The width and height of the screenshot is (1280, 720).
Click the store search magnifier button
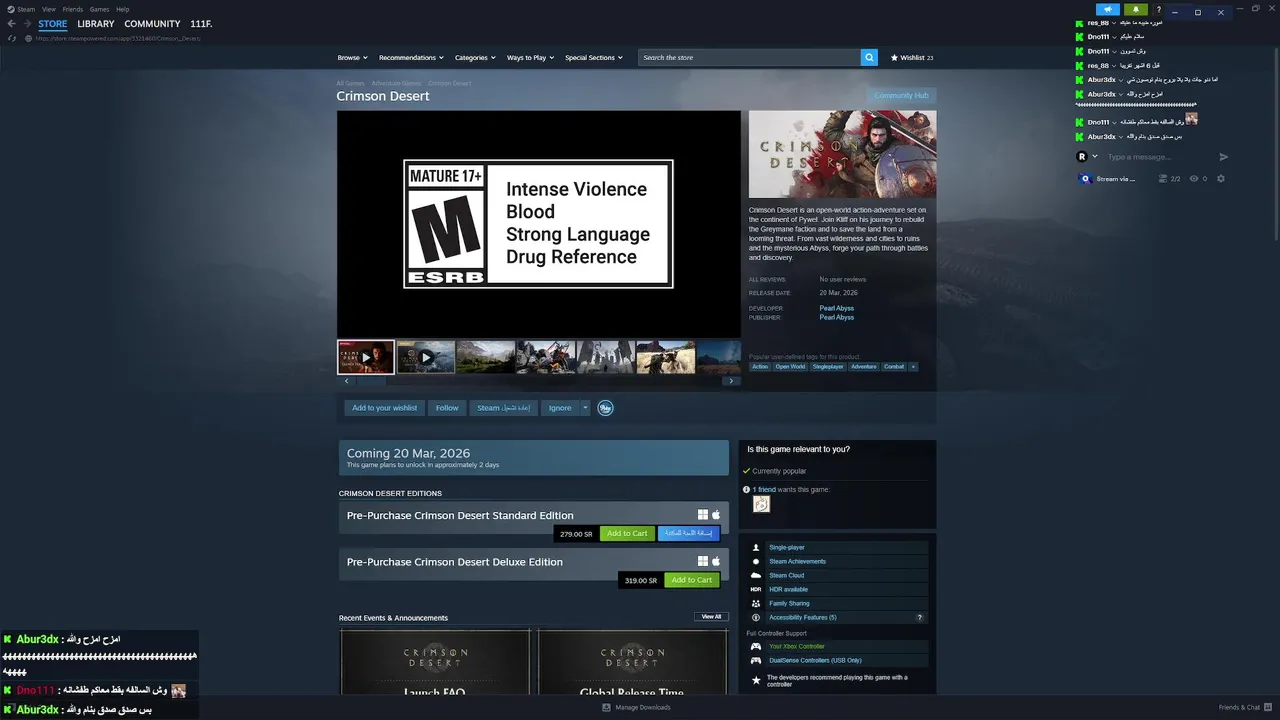[869, 58]
